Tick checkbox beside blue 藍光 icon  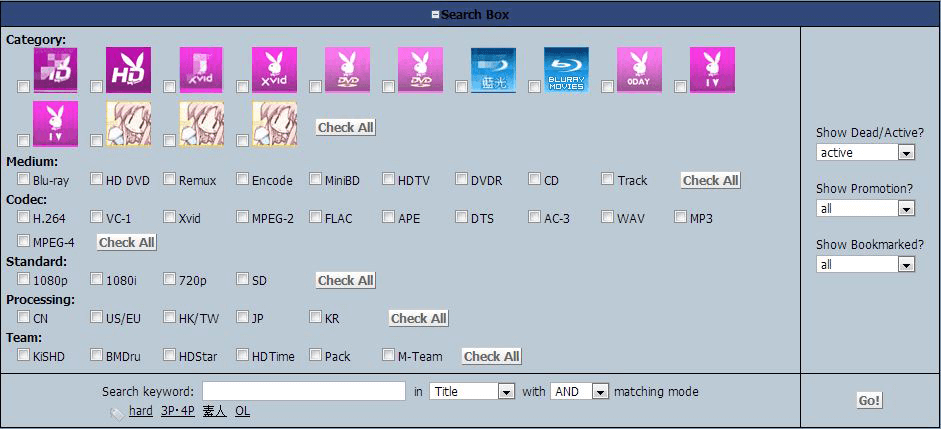click(x=461, y=87)
